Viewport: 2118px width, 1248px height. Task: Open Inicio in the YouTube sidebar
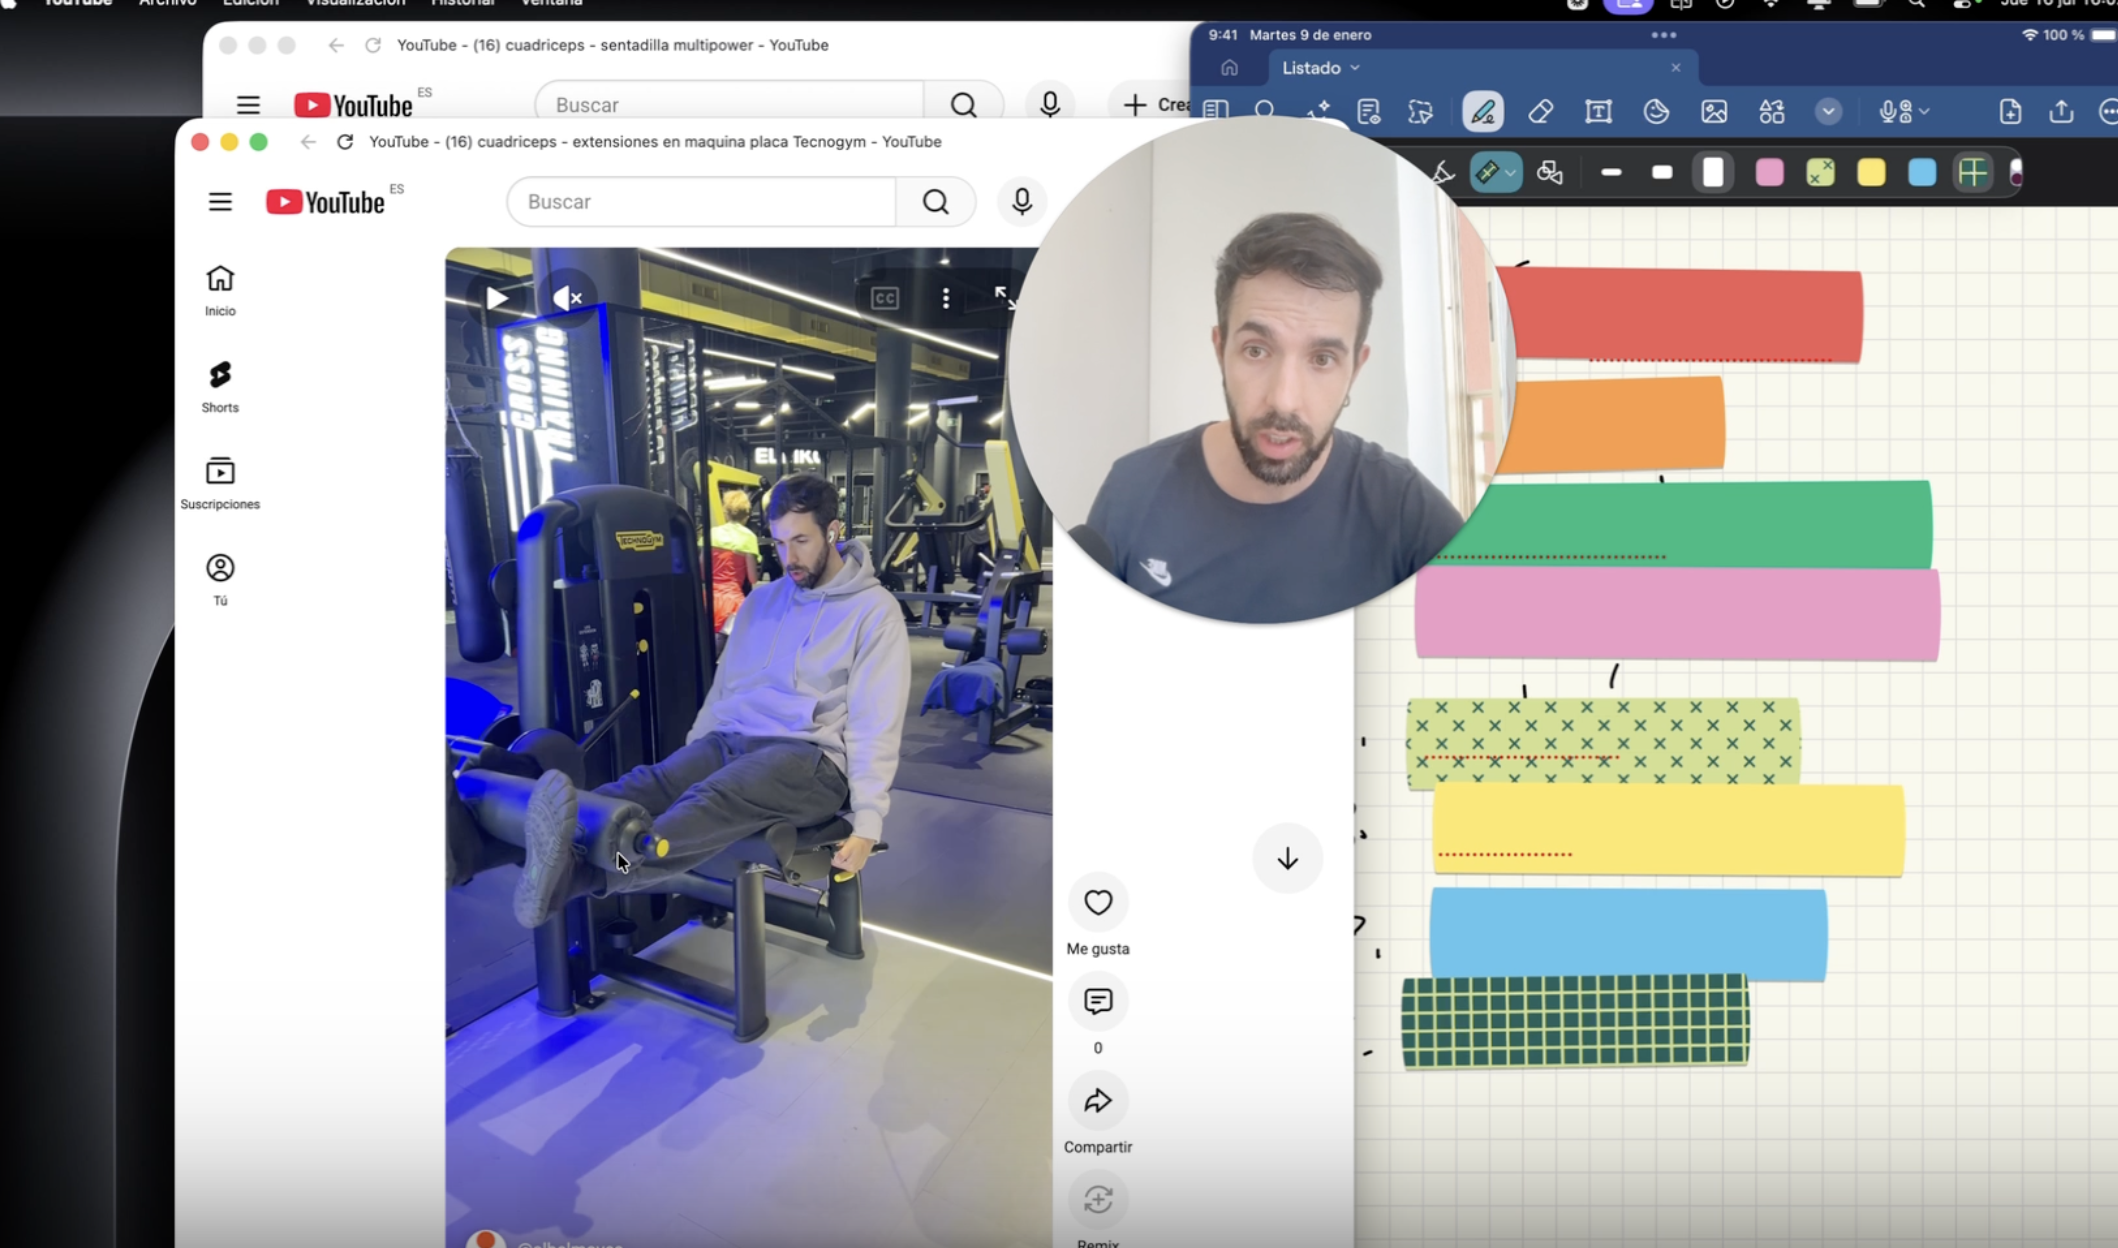pos(220,291)
